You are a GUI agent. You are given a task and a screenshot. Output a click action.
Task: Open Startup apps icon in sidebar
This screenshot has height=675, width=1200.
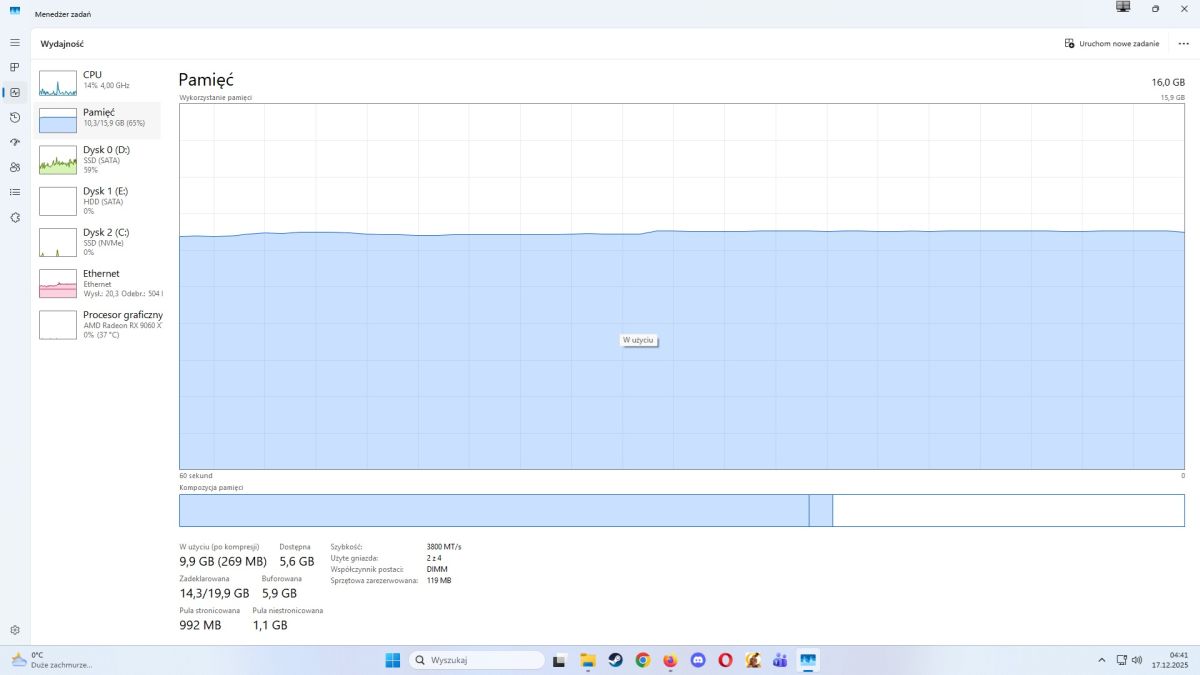coord(15,142)
